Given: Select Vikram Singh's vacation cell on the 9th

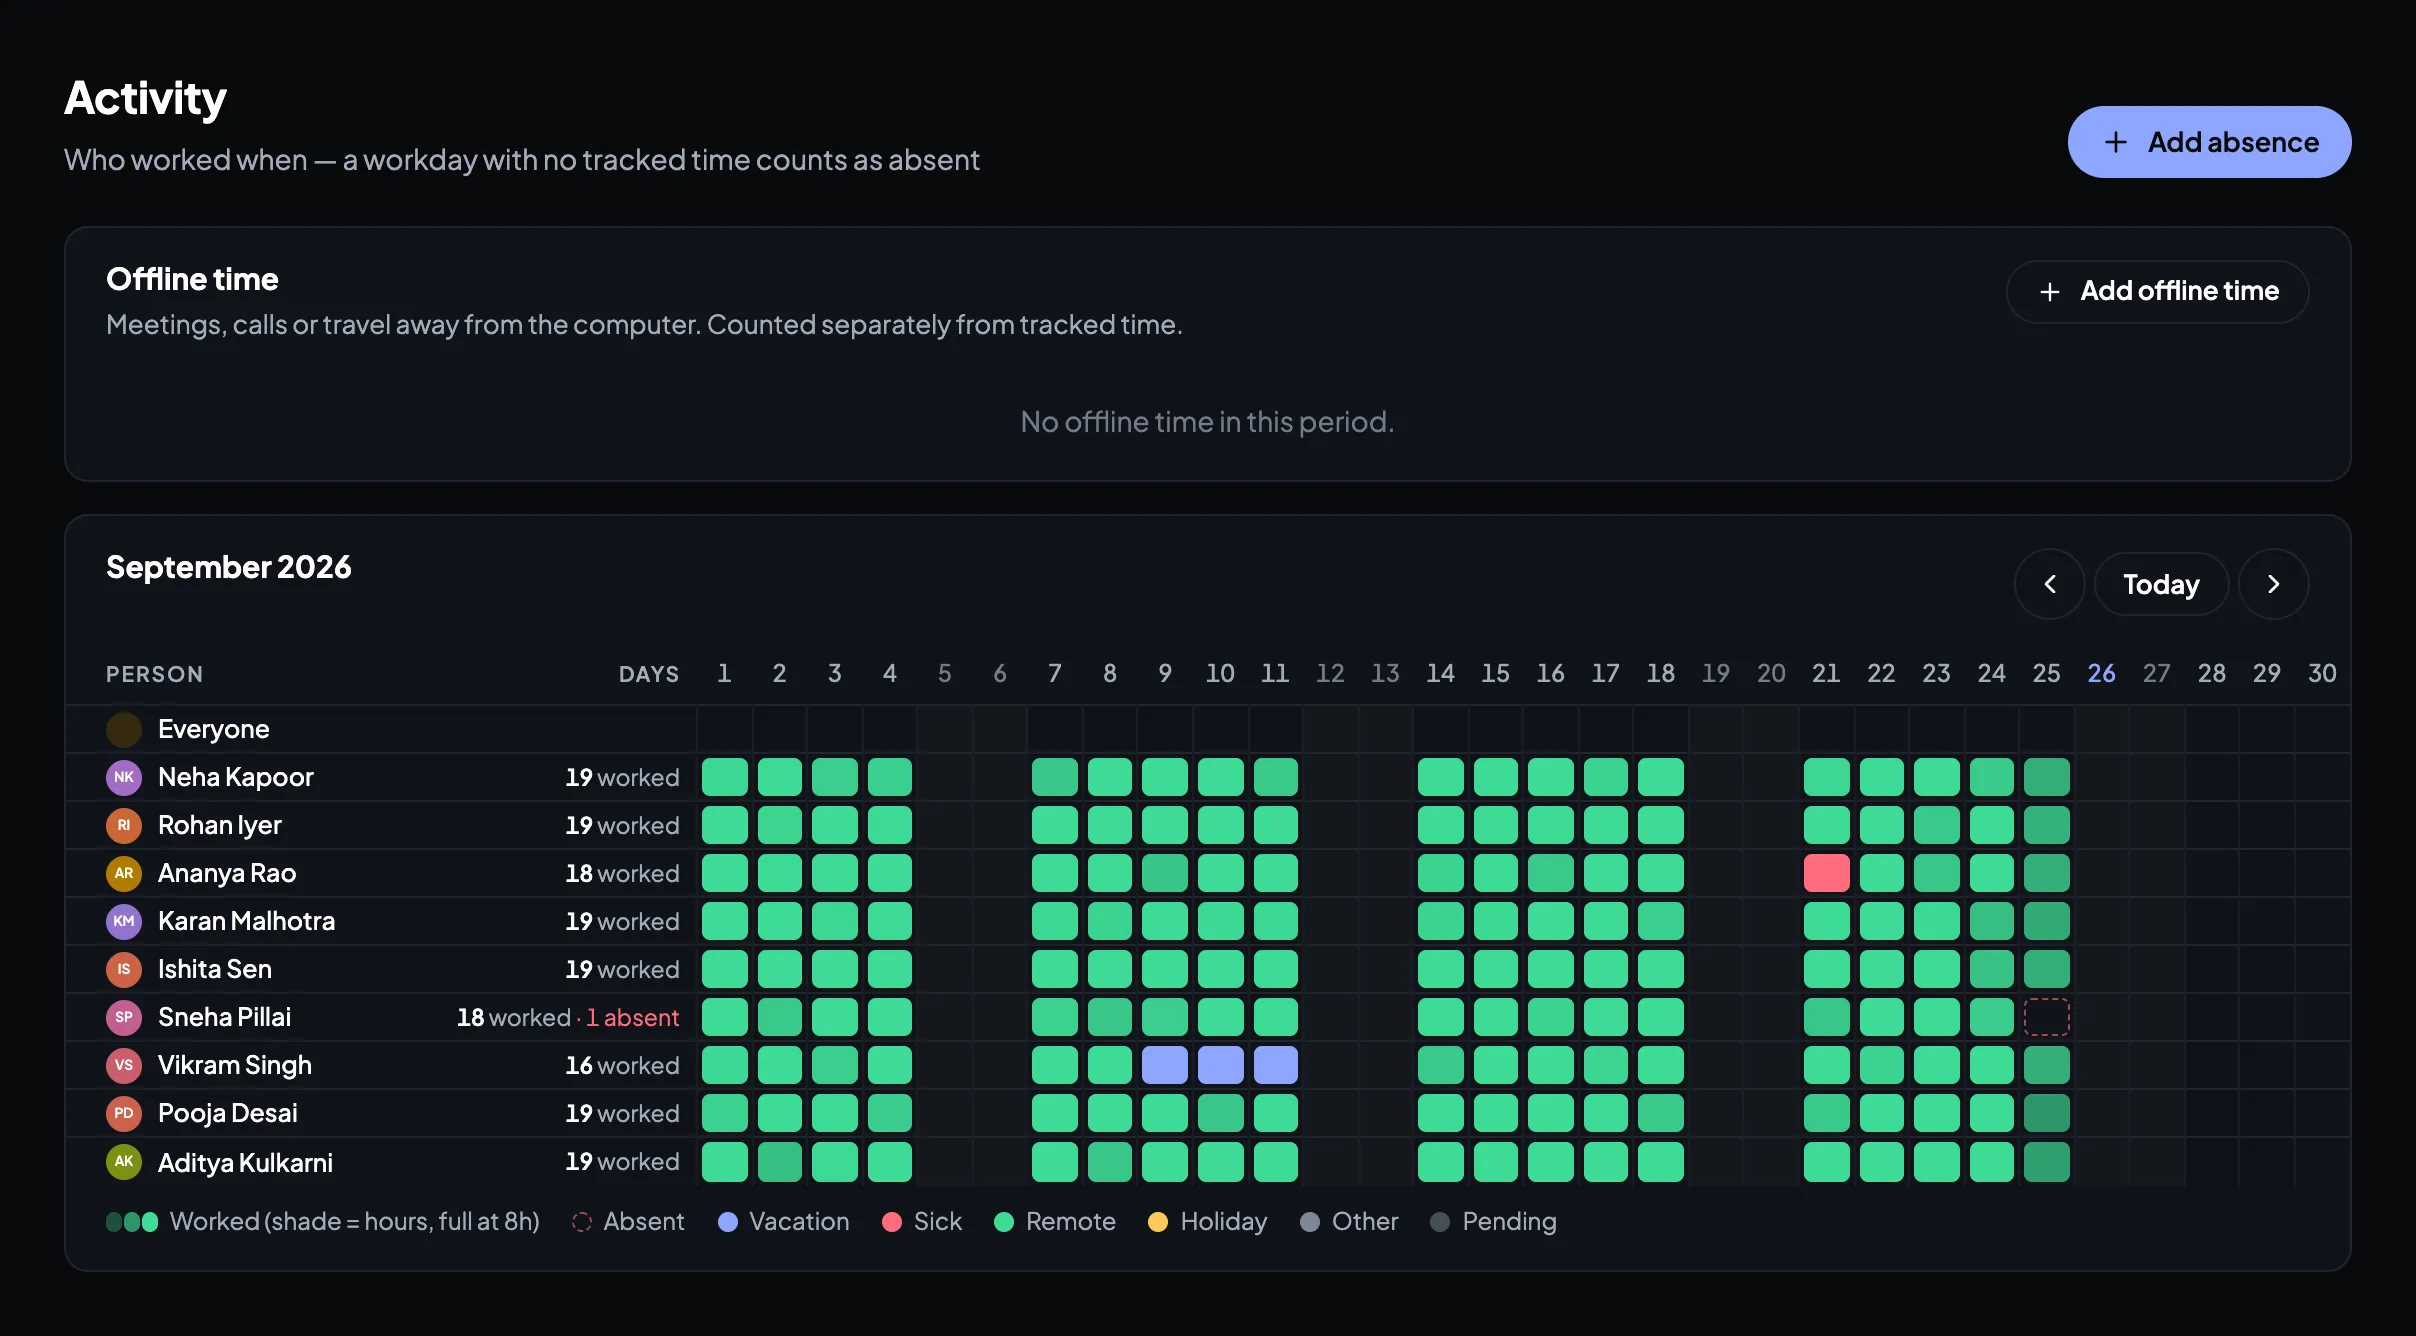Looking at the screenshot, I should pos(1165,1065).
